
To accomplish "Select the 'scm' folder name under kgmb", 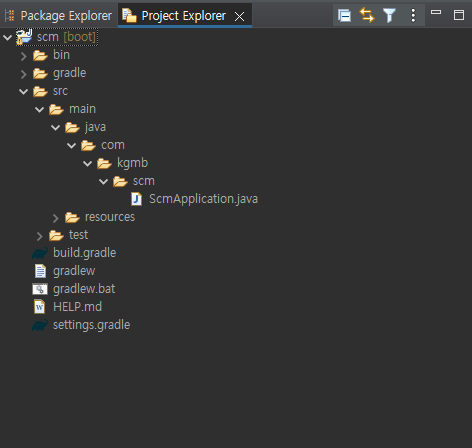I will pos(144,181).
